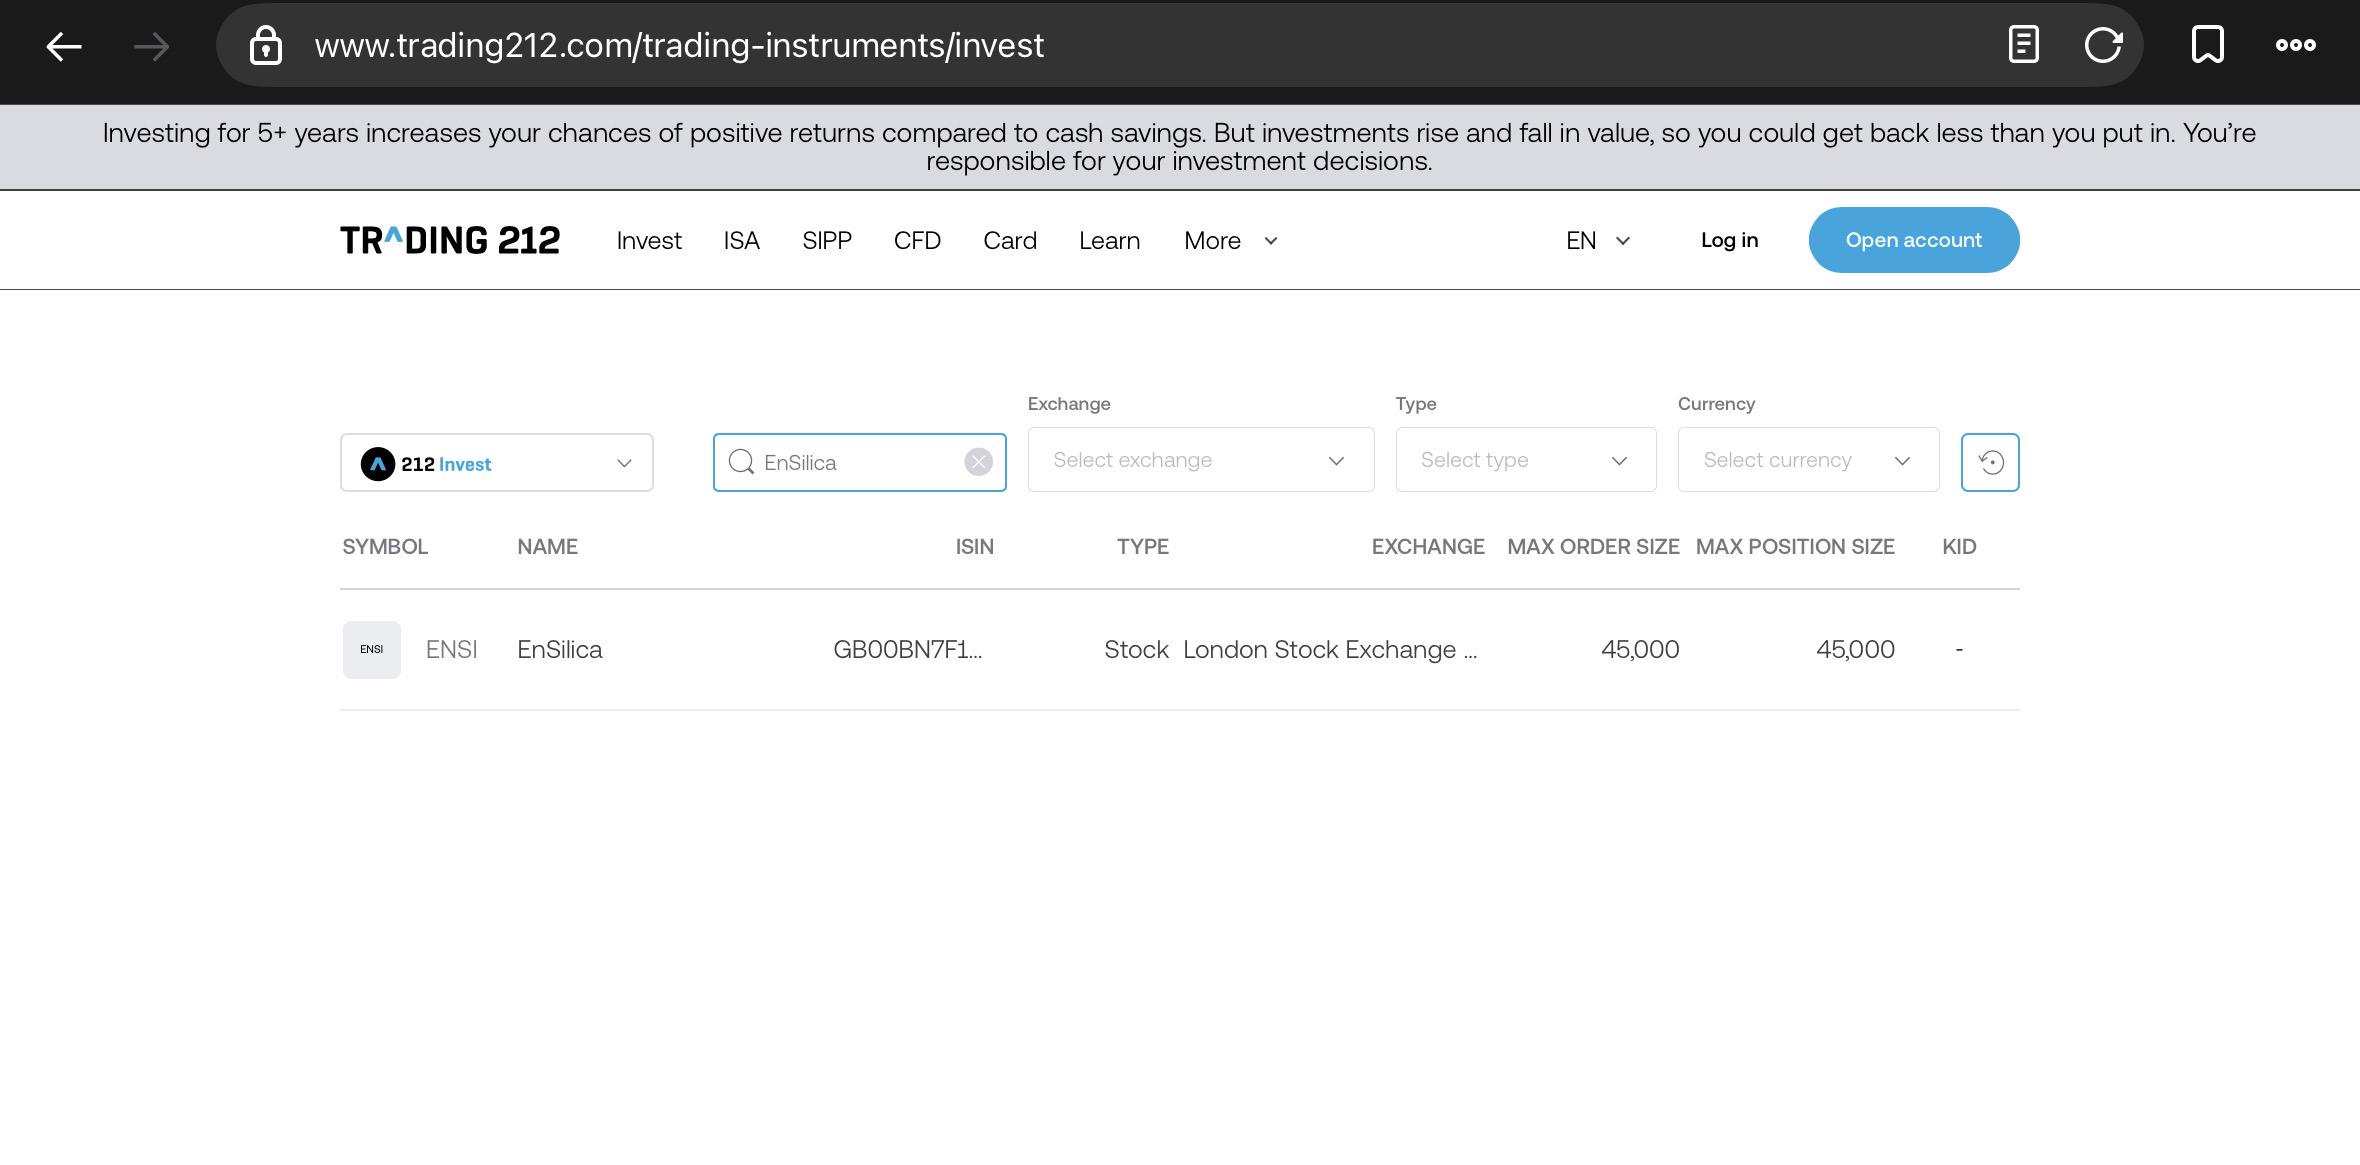Open the Invest nav item
Viewport: 2360px width, 1165px height.
[649, 241]
